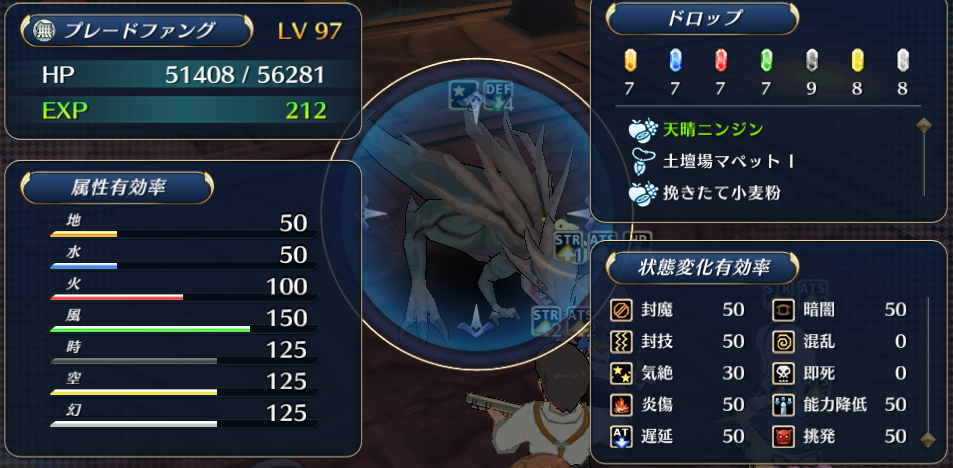The height and width of the screenshot is (468, 953).
Task: Click the drop list scrollbar handle
Action: pos(924,125)
